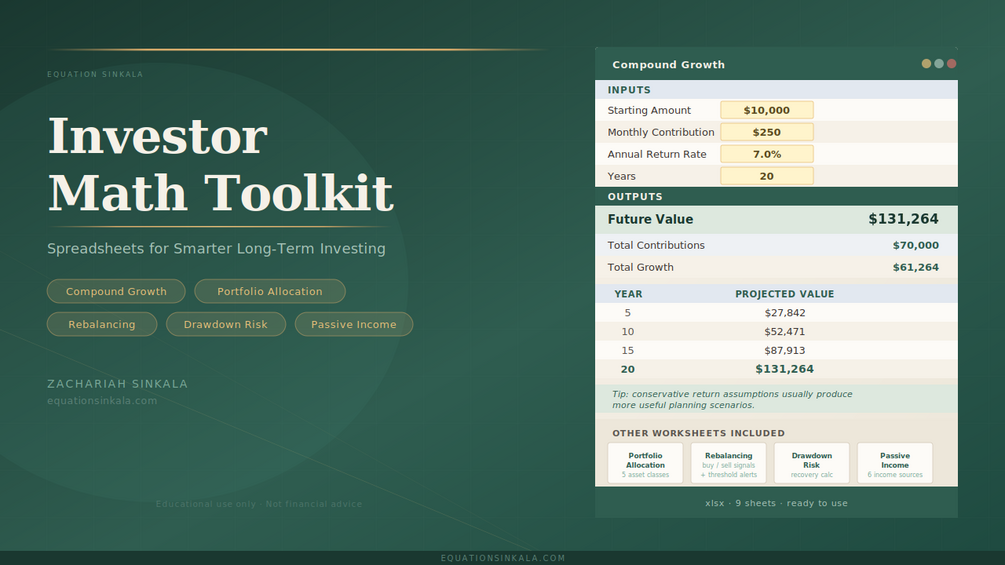Click the PROJECTED VALUE column header
This screenshot has height=565, width=1005.
pos(785,294)
